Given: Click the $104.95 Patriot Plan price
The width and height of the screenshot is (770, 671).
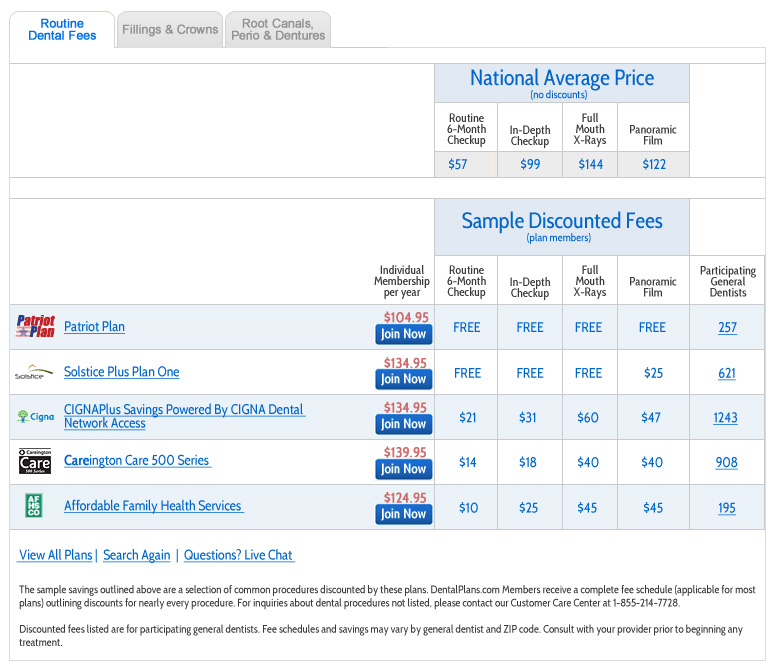Looking at the screenshot, I should [x=406, y=317].
